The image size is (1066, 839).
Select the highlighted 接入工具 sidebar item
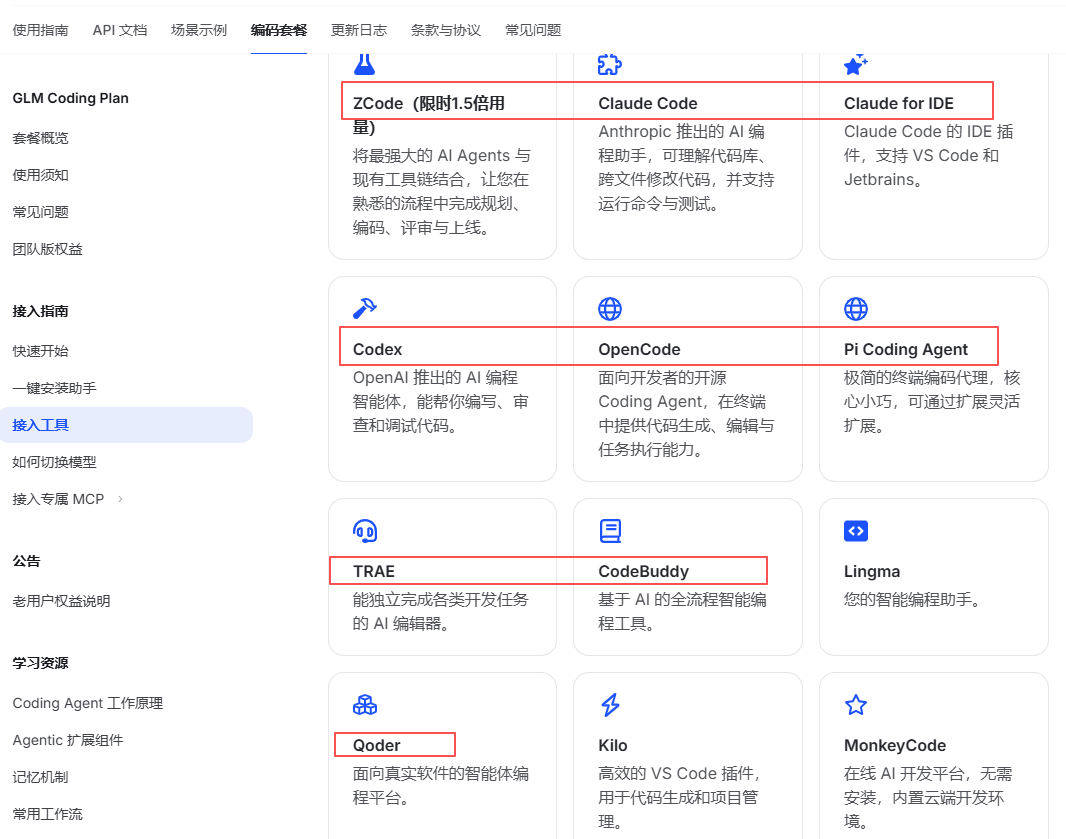pyautogui.click(x=126, y=425)
